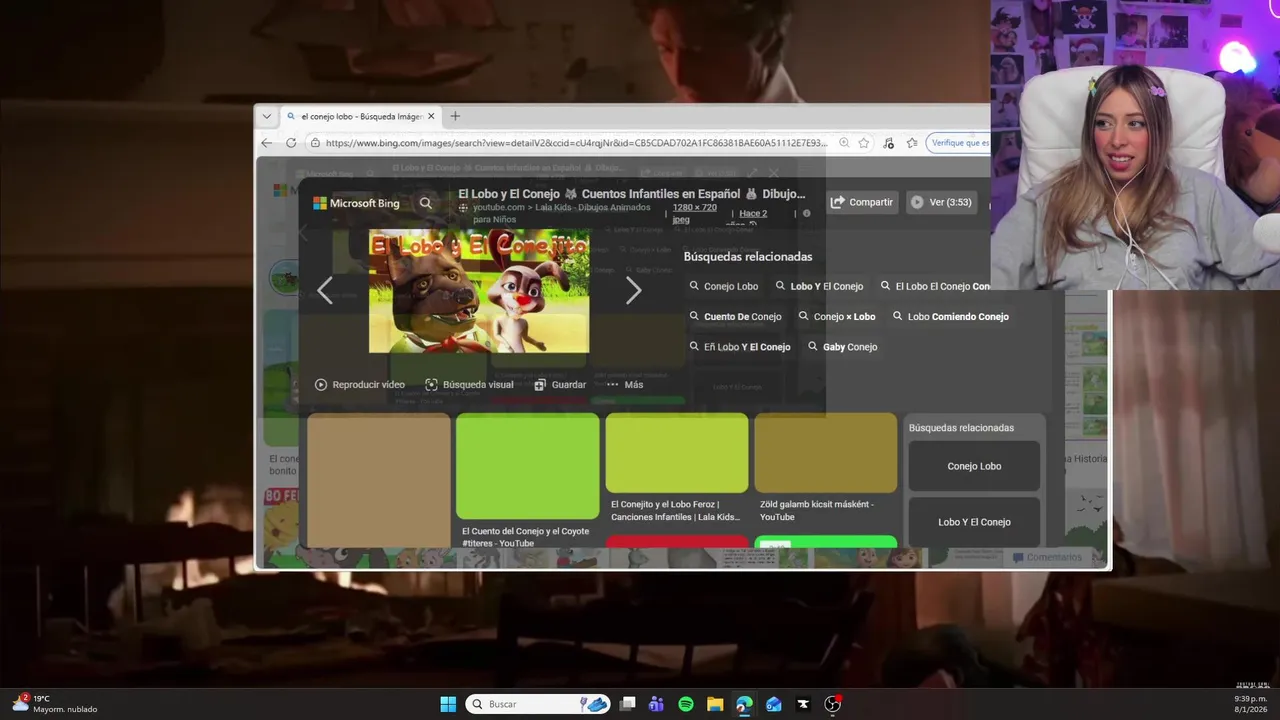Viewport: 1280px width, 720px height.
Task: Click the taskbar Buscar search box
Action: (538, 704)
